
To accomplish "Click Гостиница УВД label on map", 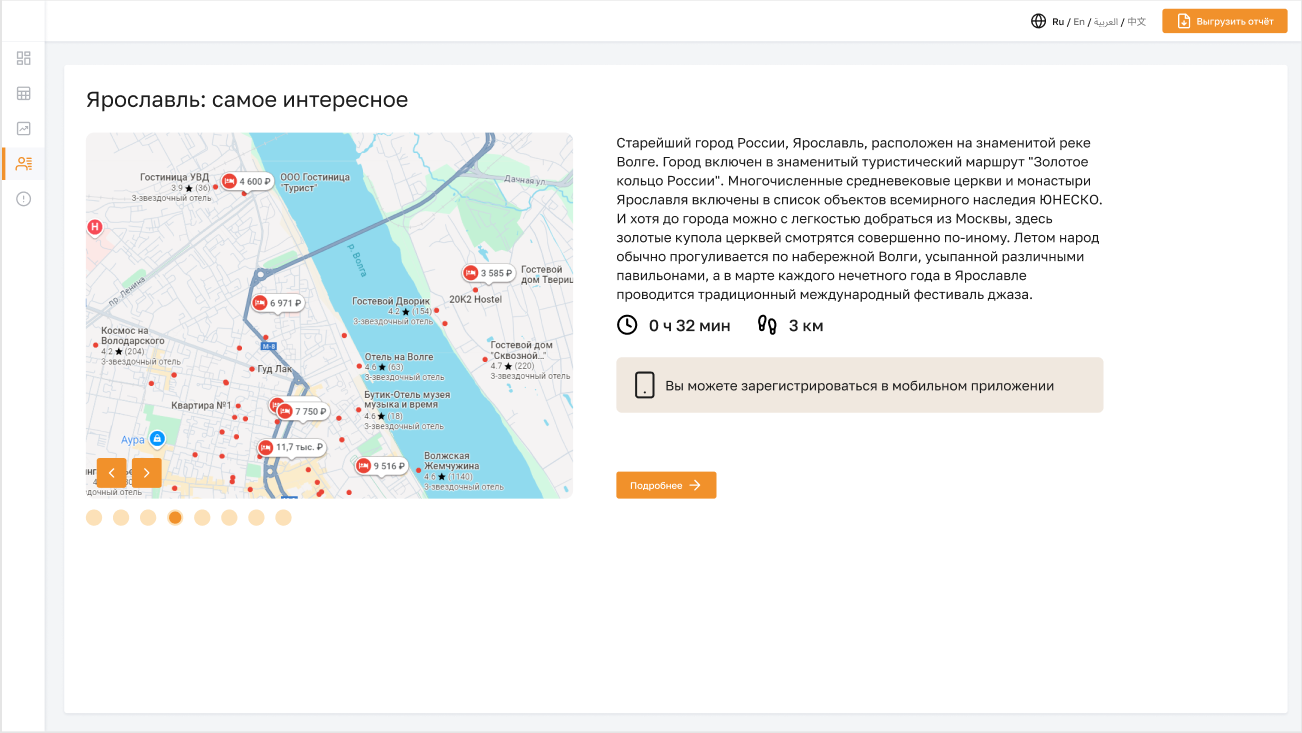I will [174, 177].
